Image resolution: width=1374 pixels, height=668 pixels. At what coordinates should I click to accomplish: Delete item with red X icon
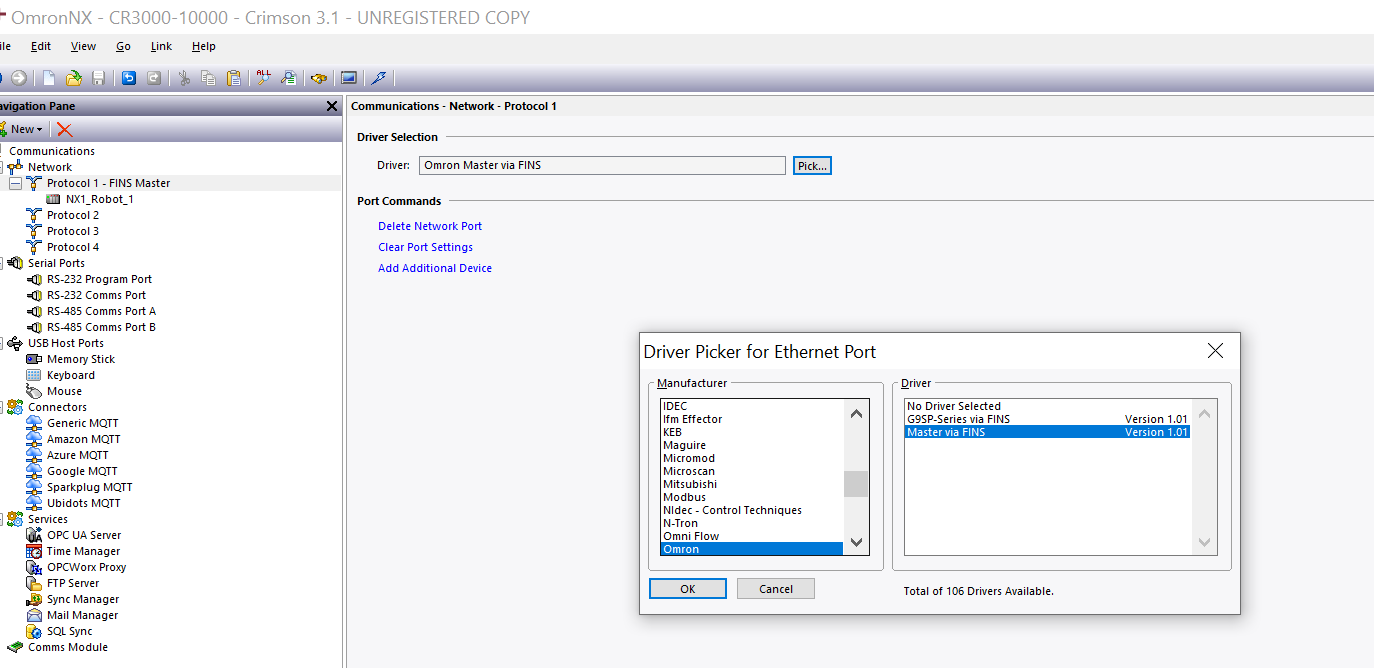tap(65, 129)
